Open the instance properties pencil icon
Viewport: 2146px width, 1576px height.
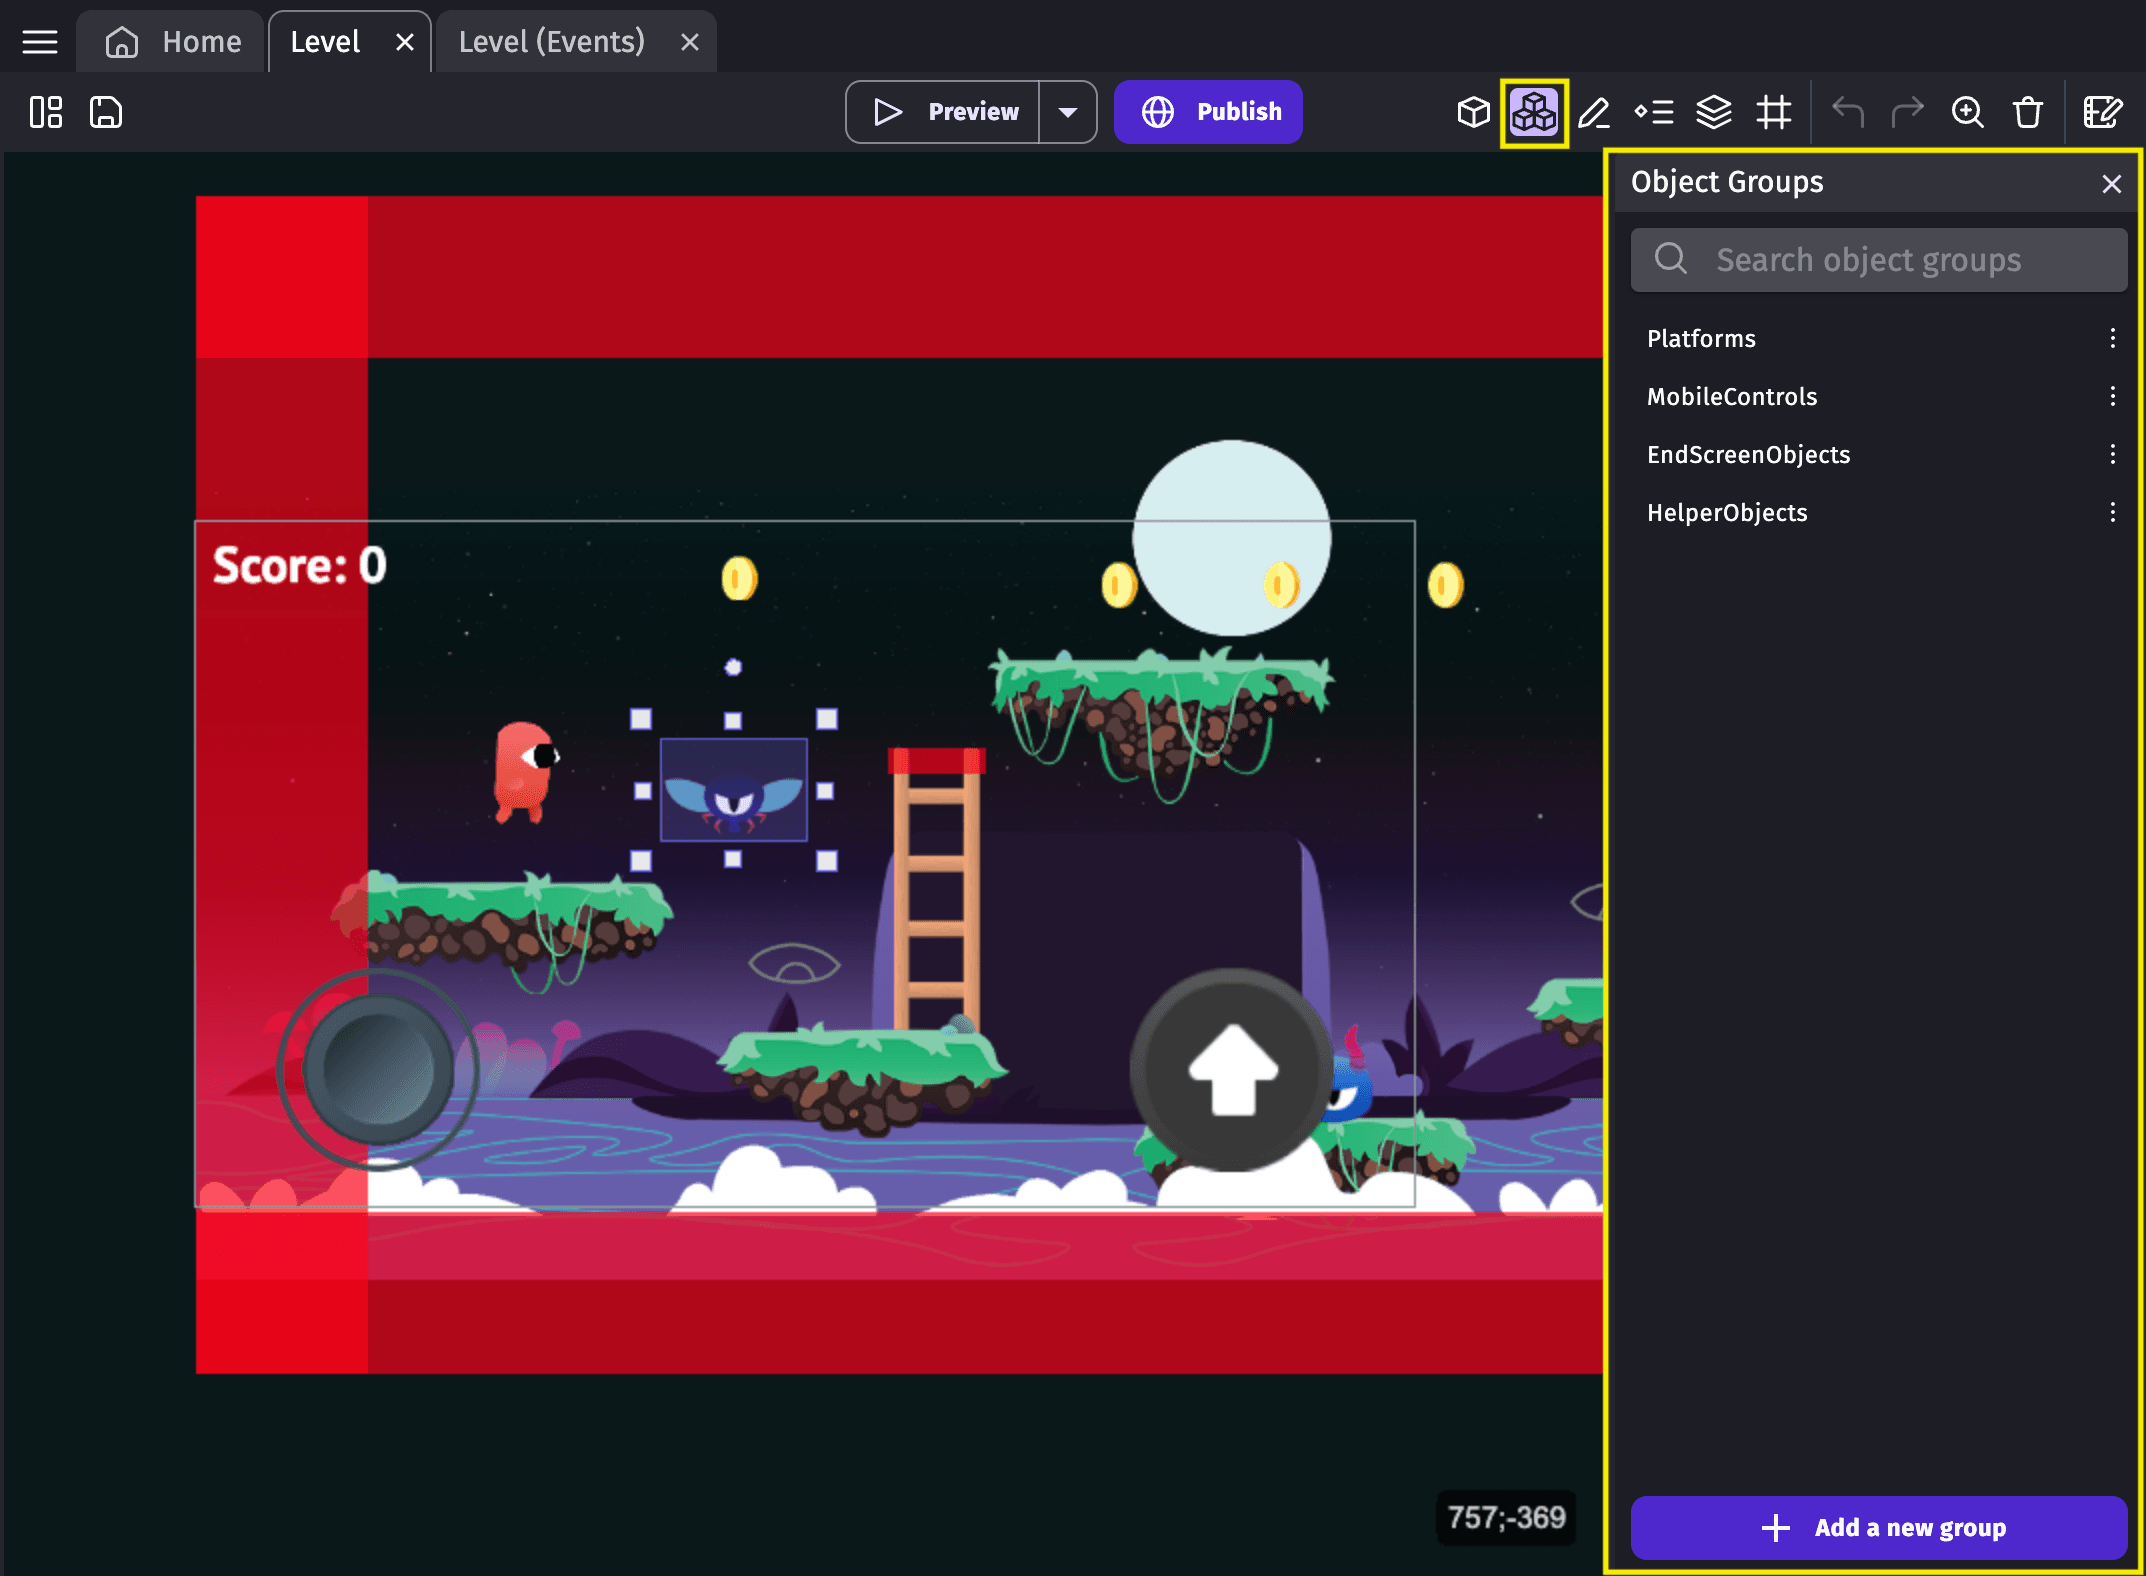(x=1593, y=112)
